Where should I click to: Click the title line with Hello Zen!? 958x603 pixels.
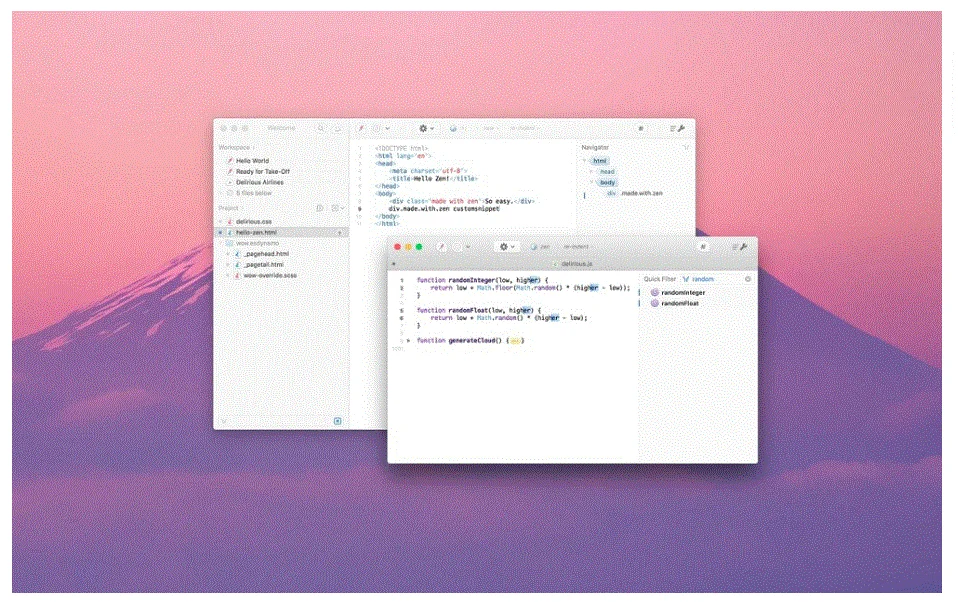433,179
